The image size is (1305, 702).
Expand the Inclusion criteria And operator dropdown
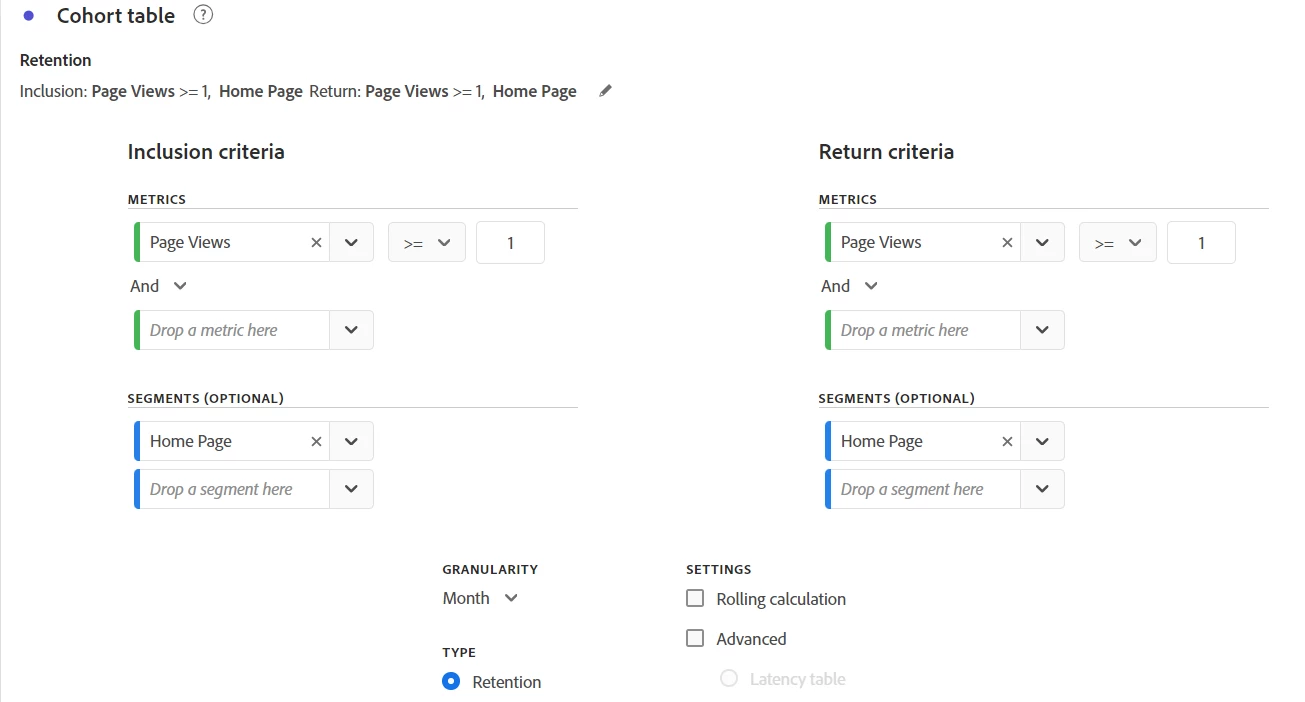[159, 286]
